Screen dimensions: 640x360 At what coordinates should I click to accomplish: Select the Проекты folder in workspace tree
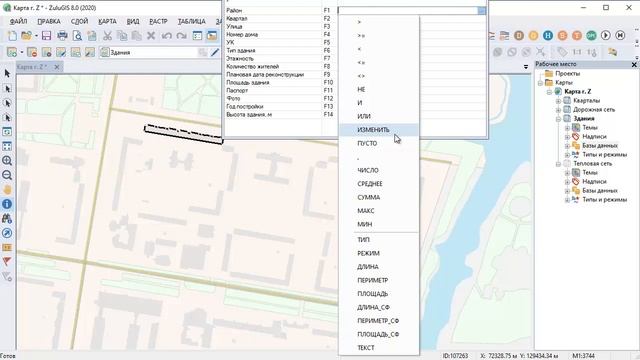[567, 73]
